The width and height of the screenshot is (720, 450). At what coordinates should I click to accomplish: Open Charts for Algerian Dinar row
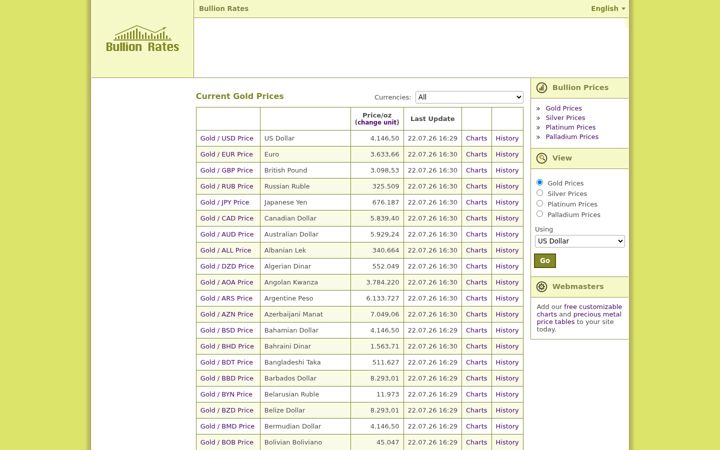click(476, 266)
